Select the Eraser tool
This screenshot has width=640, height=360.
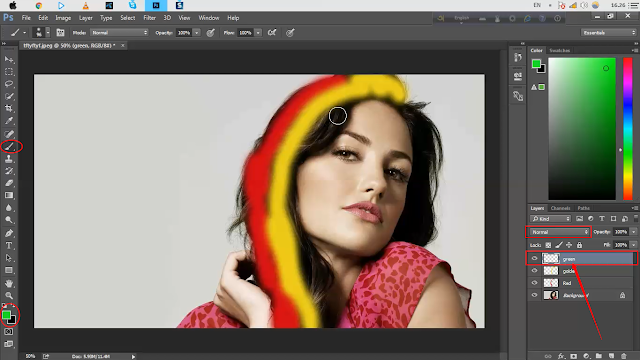click(9, 183)
